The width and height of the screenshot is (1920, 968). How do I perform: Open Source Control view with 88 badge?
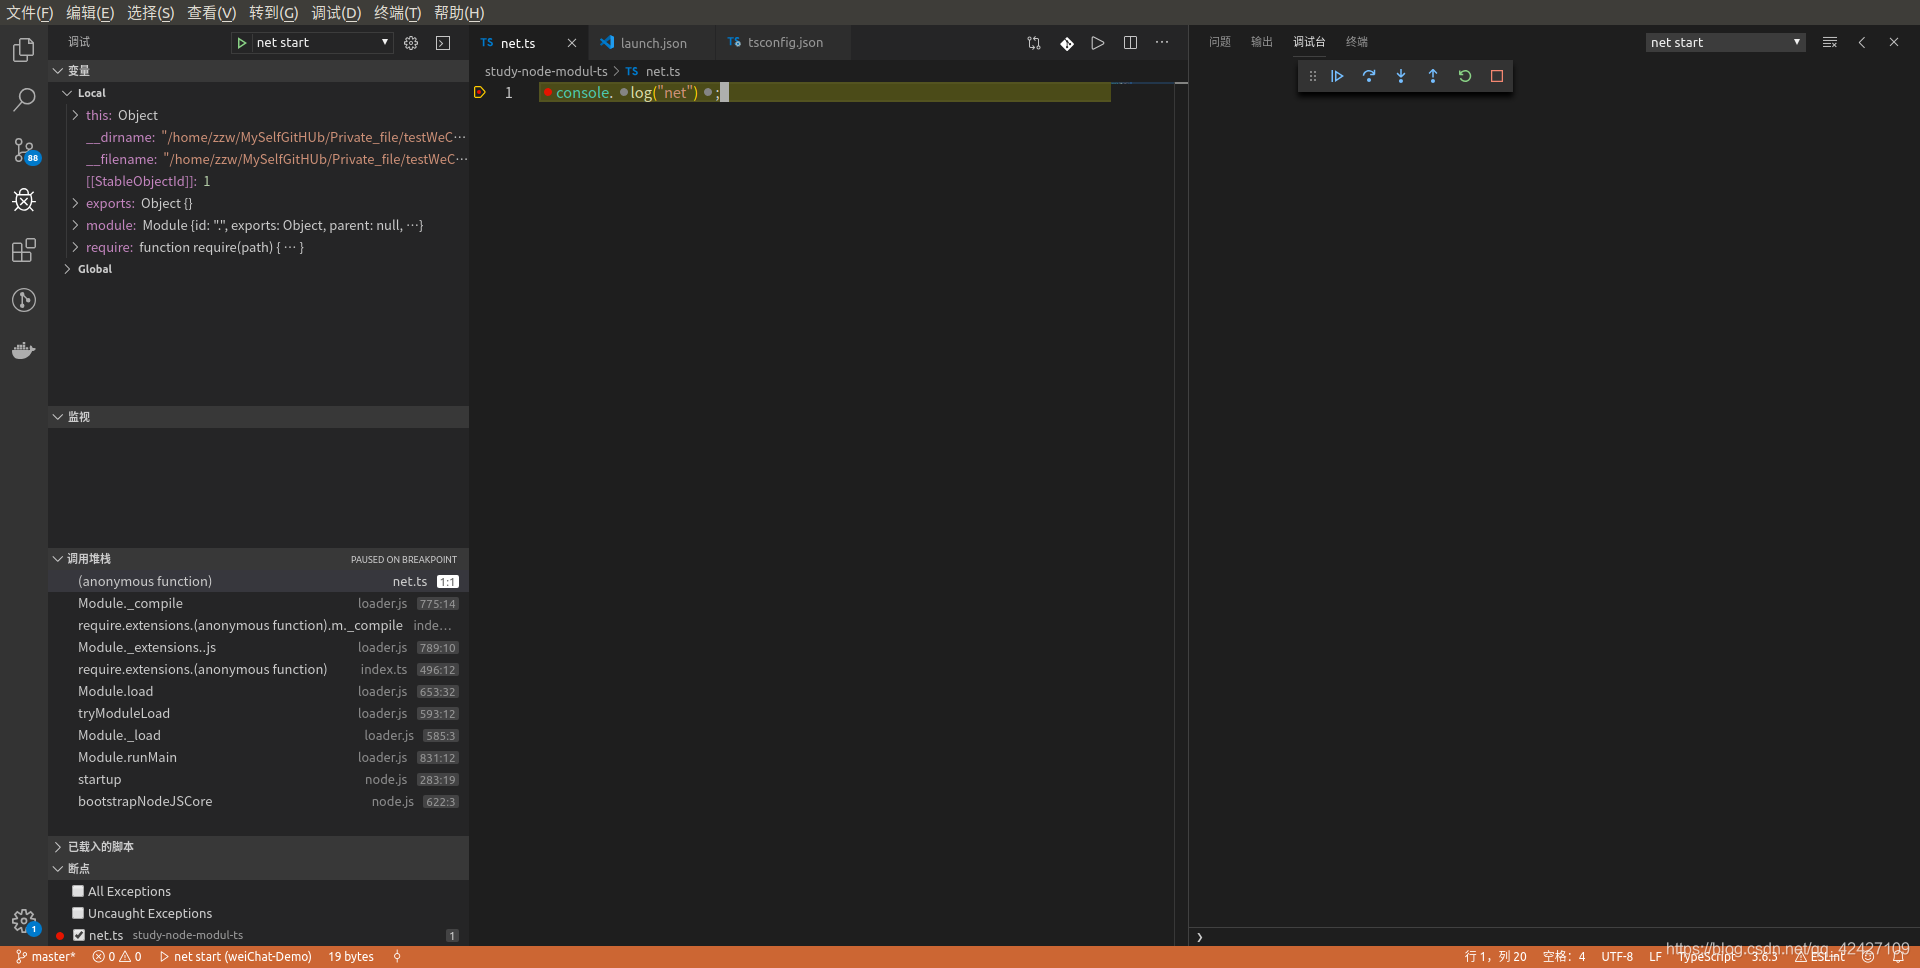24,151
